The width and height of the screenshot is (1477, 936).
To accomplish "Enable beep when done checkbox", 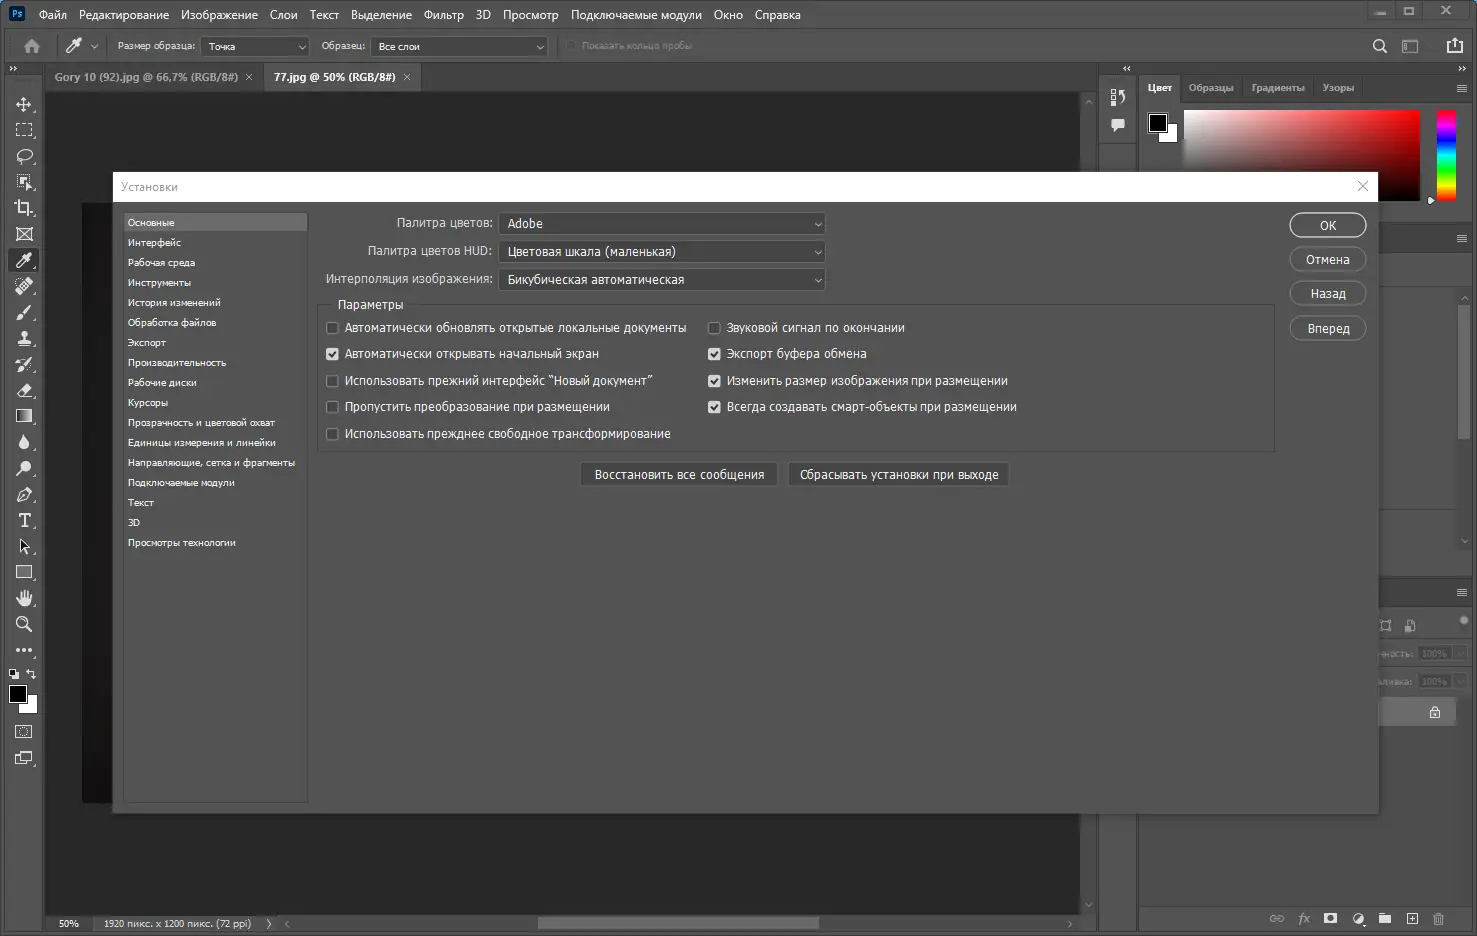I will 714,328.
